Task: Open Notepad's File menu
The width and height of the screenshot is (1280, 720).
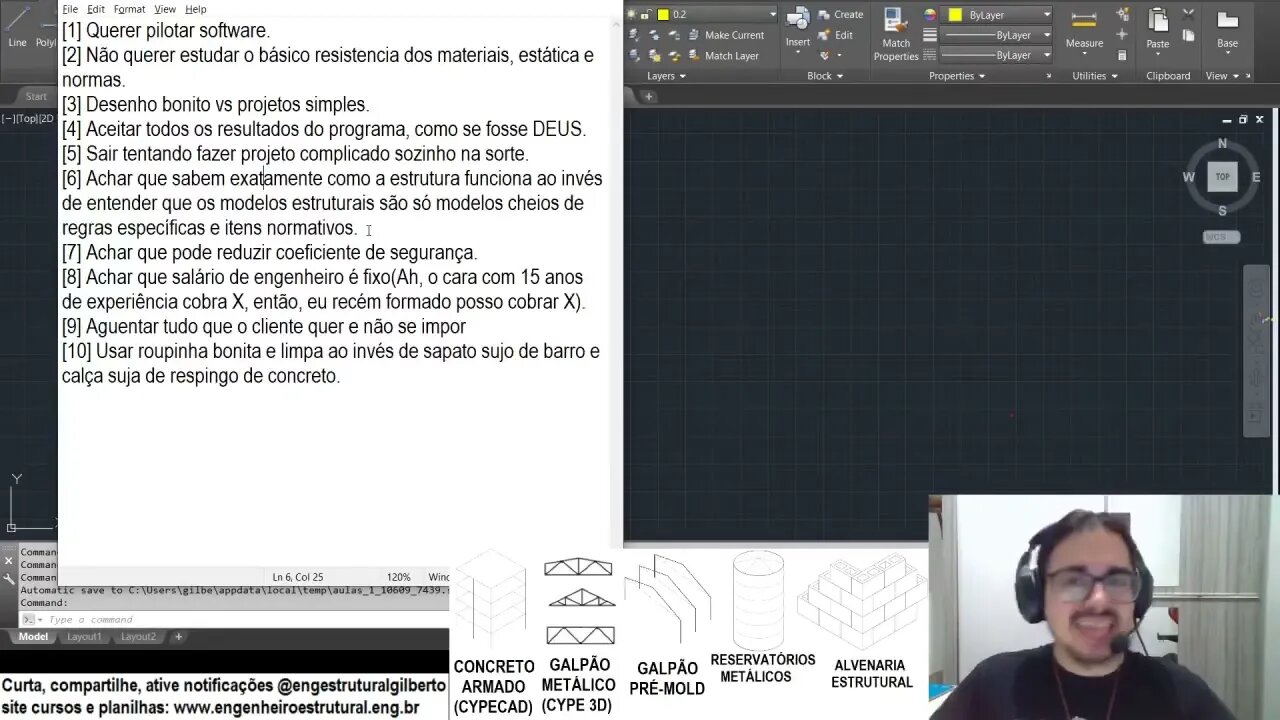Action: (x=70, y=9)
